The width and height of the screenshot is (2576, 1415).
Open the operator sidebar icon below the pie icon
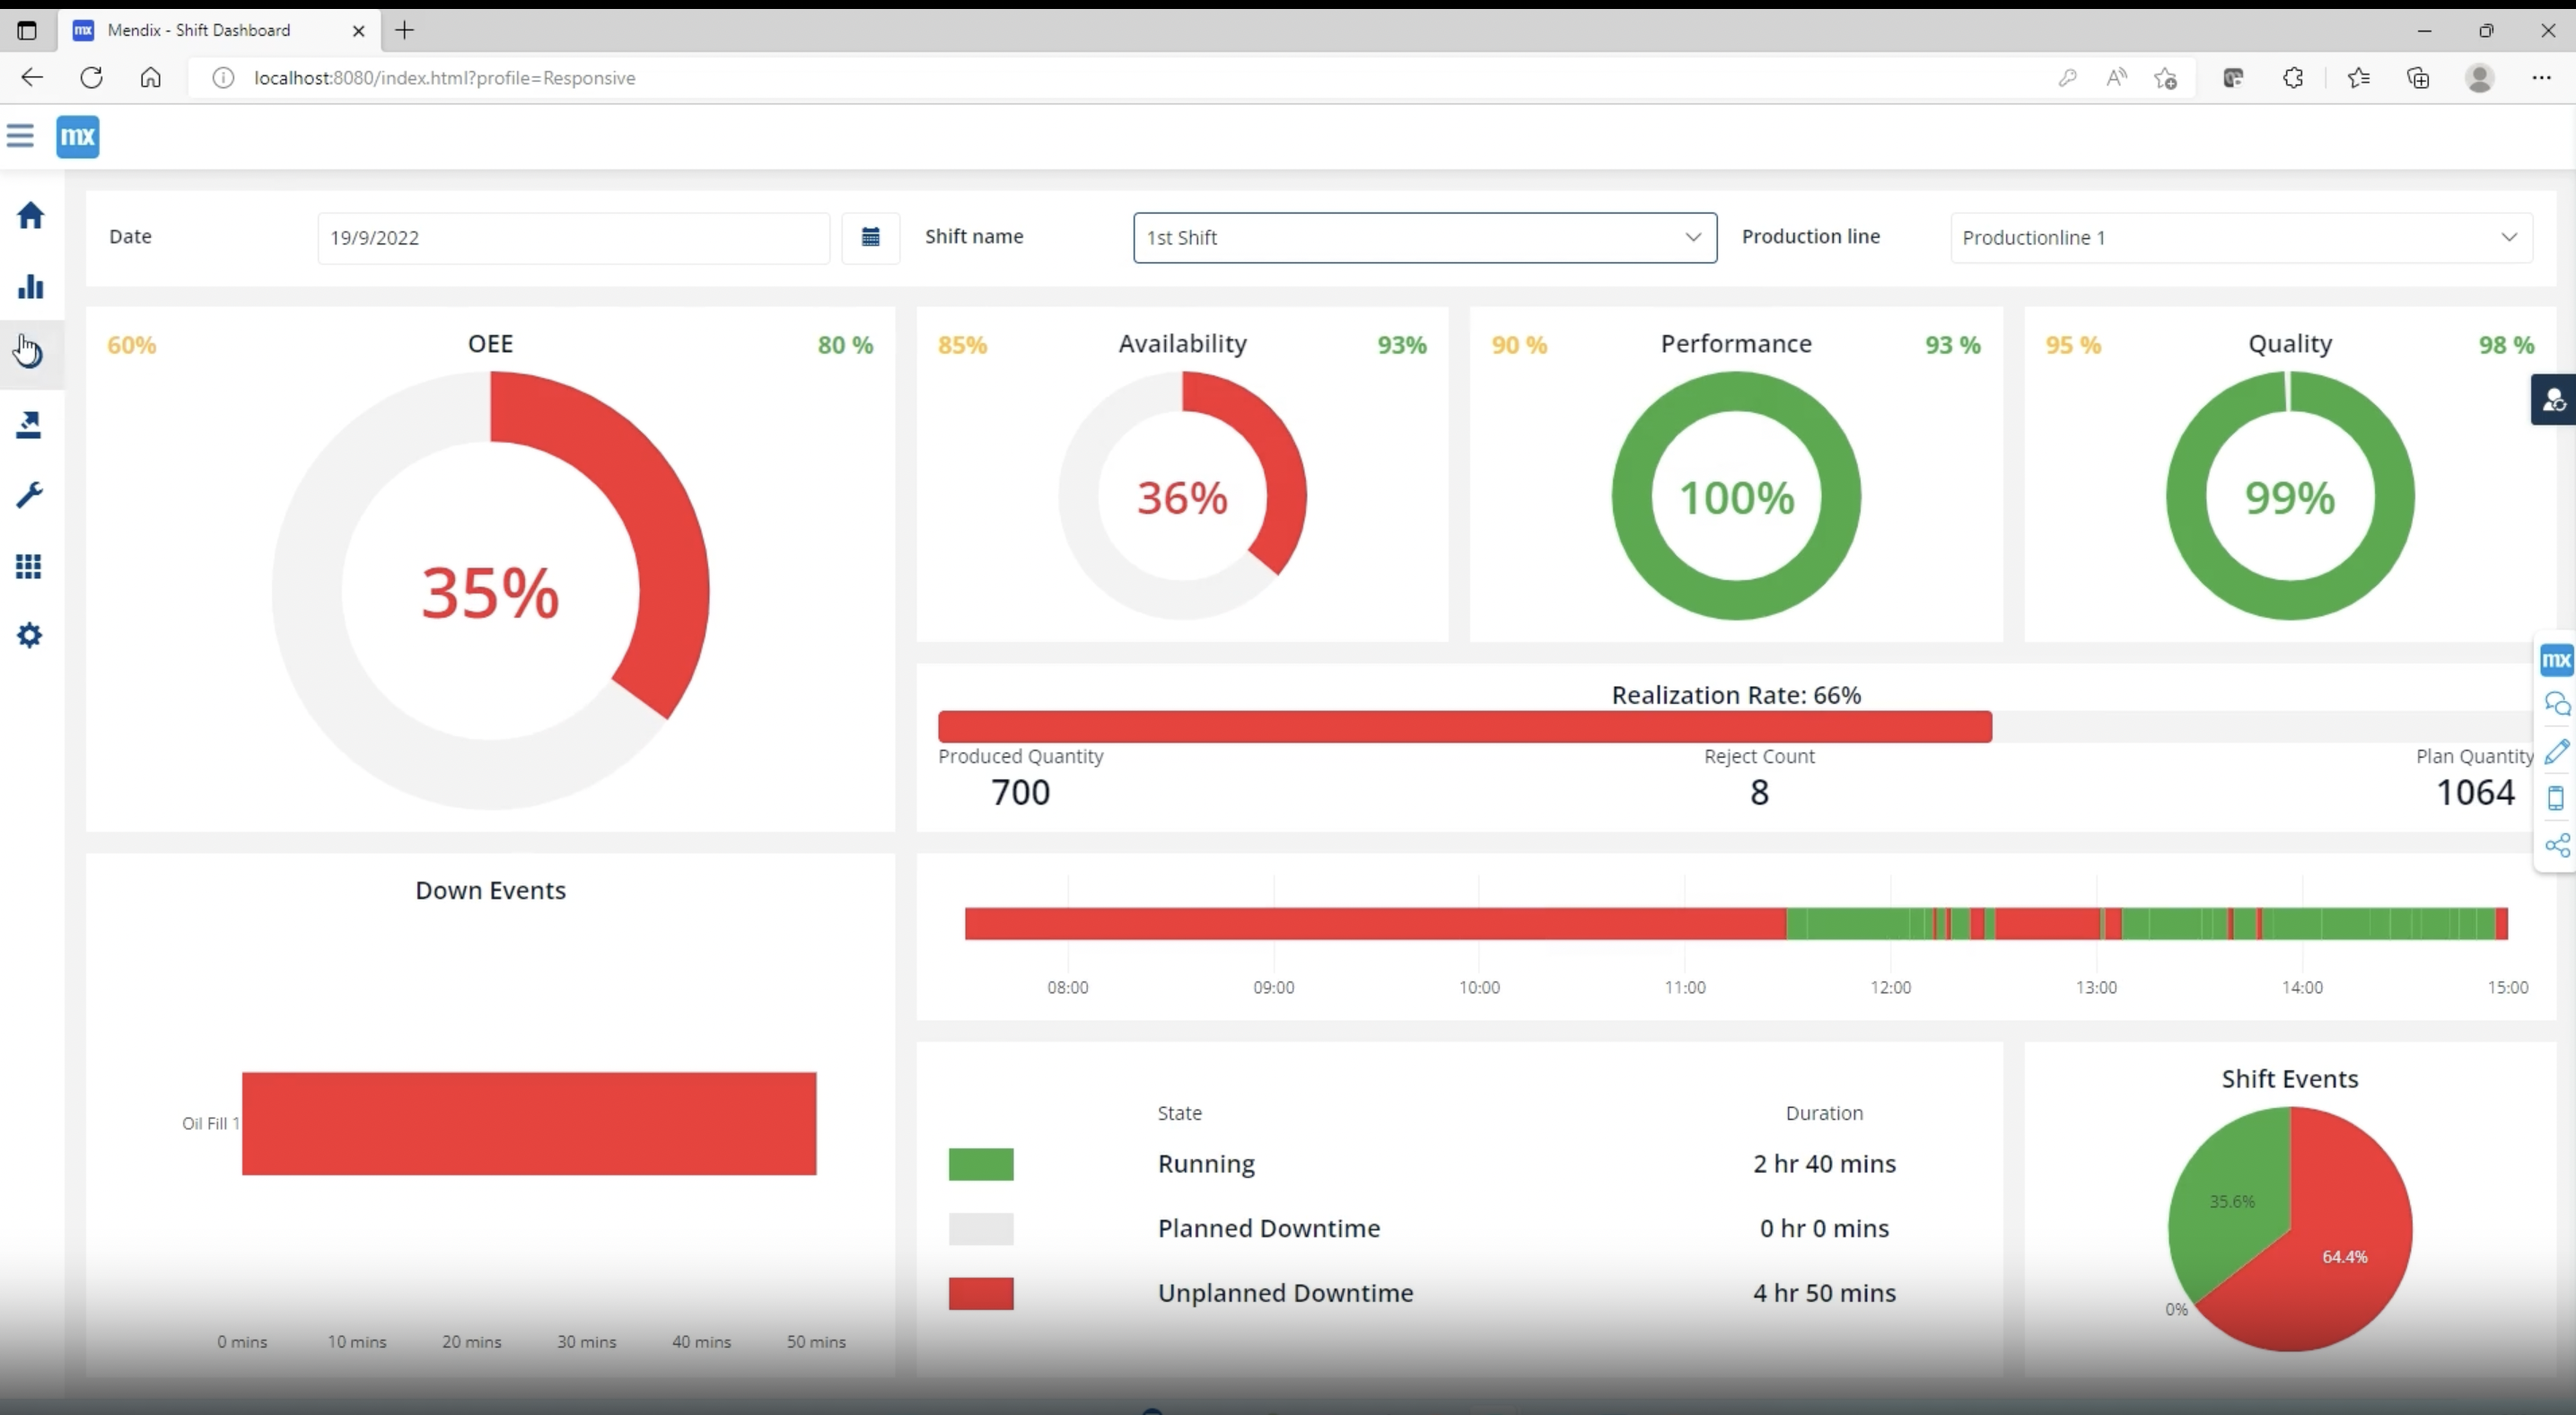(29, 425)
